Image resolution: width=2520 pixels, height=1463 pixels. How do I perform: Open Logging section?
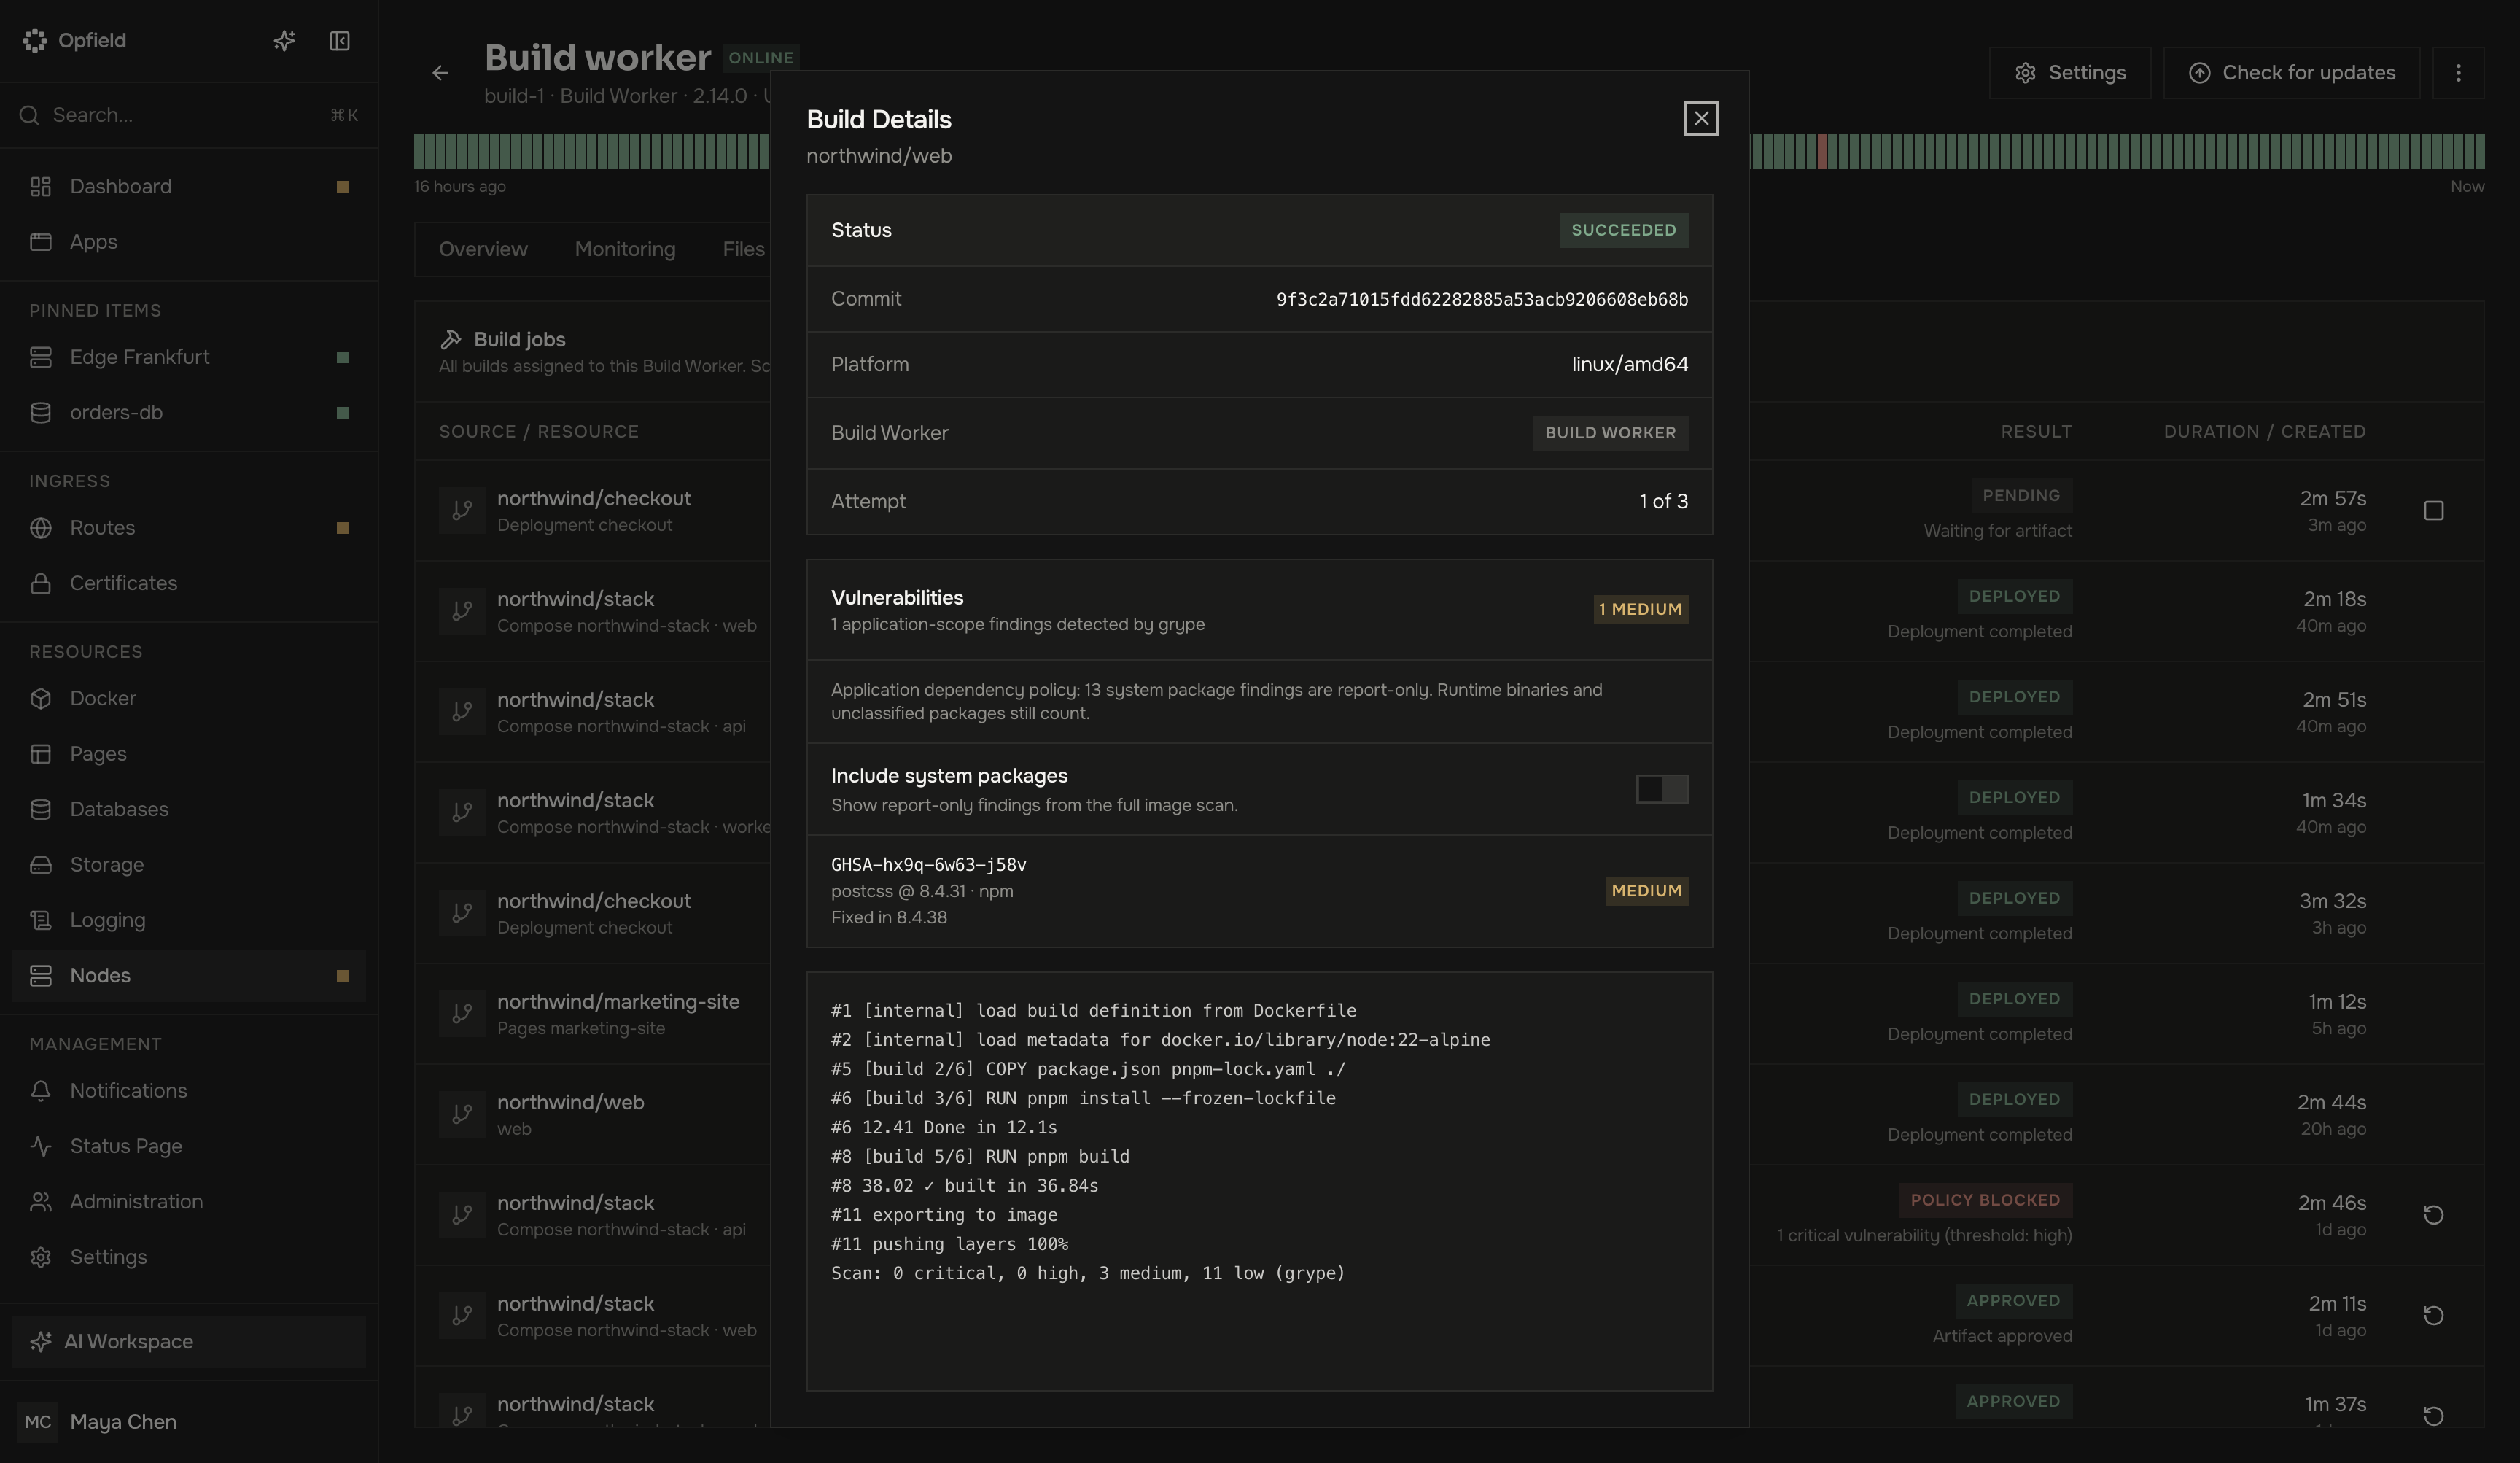pyautogui.click(x=189, y=920)
